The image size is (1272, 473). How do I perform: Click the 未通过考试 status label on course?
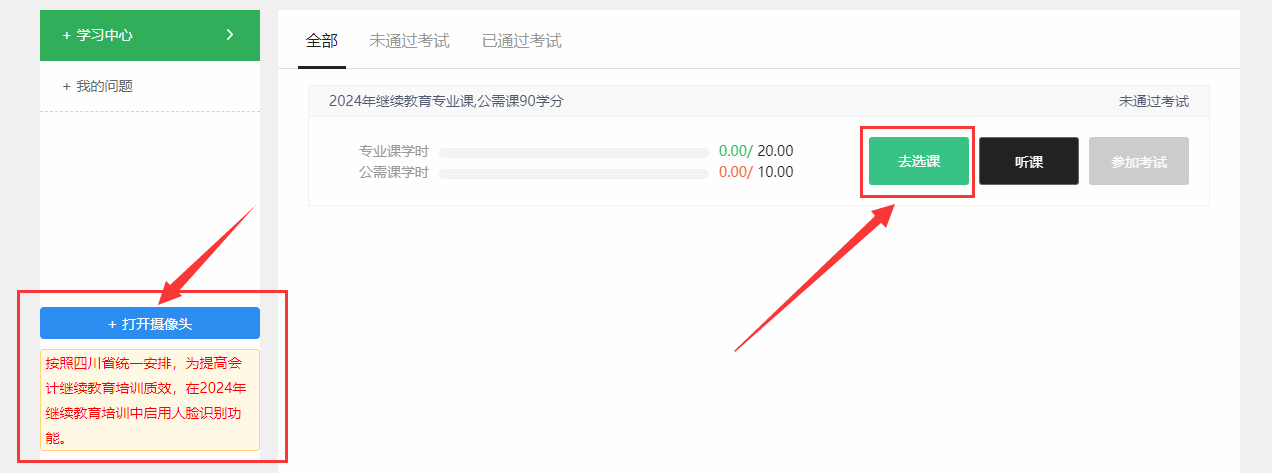1154,101
